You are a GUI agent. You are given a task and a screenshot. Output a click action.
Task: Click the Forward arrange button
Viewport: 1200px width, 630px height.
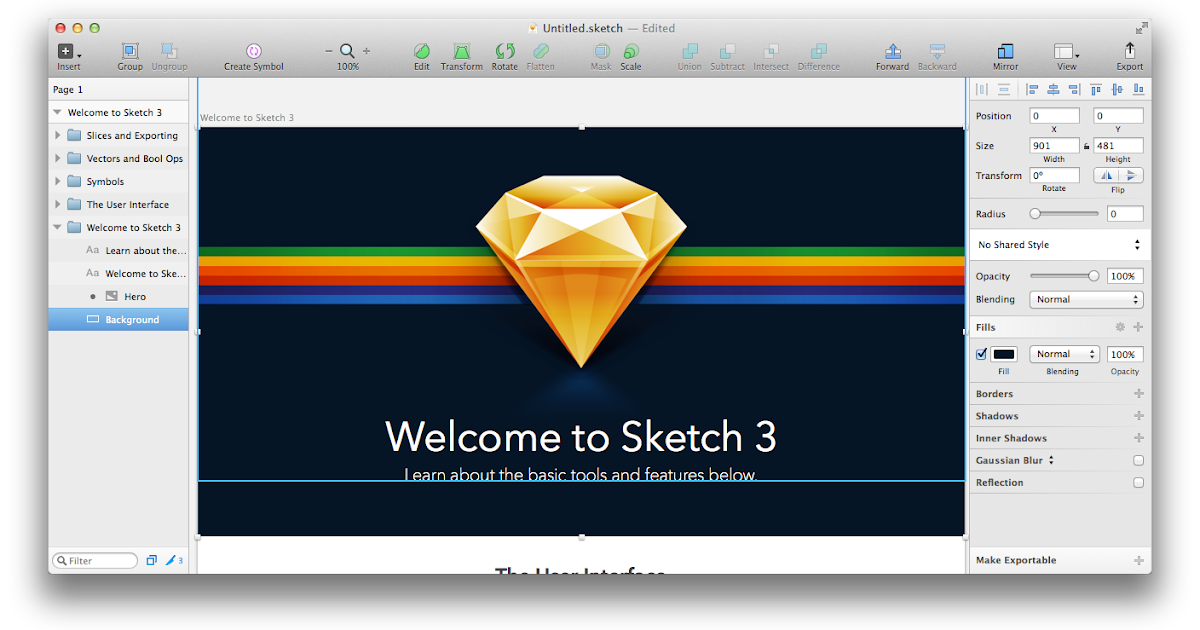[x=892, y=50]
